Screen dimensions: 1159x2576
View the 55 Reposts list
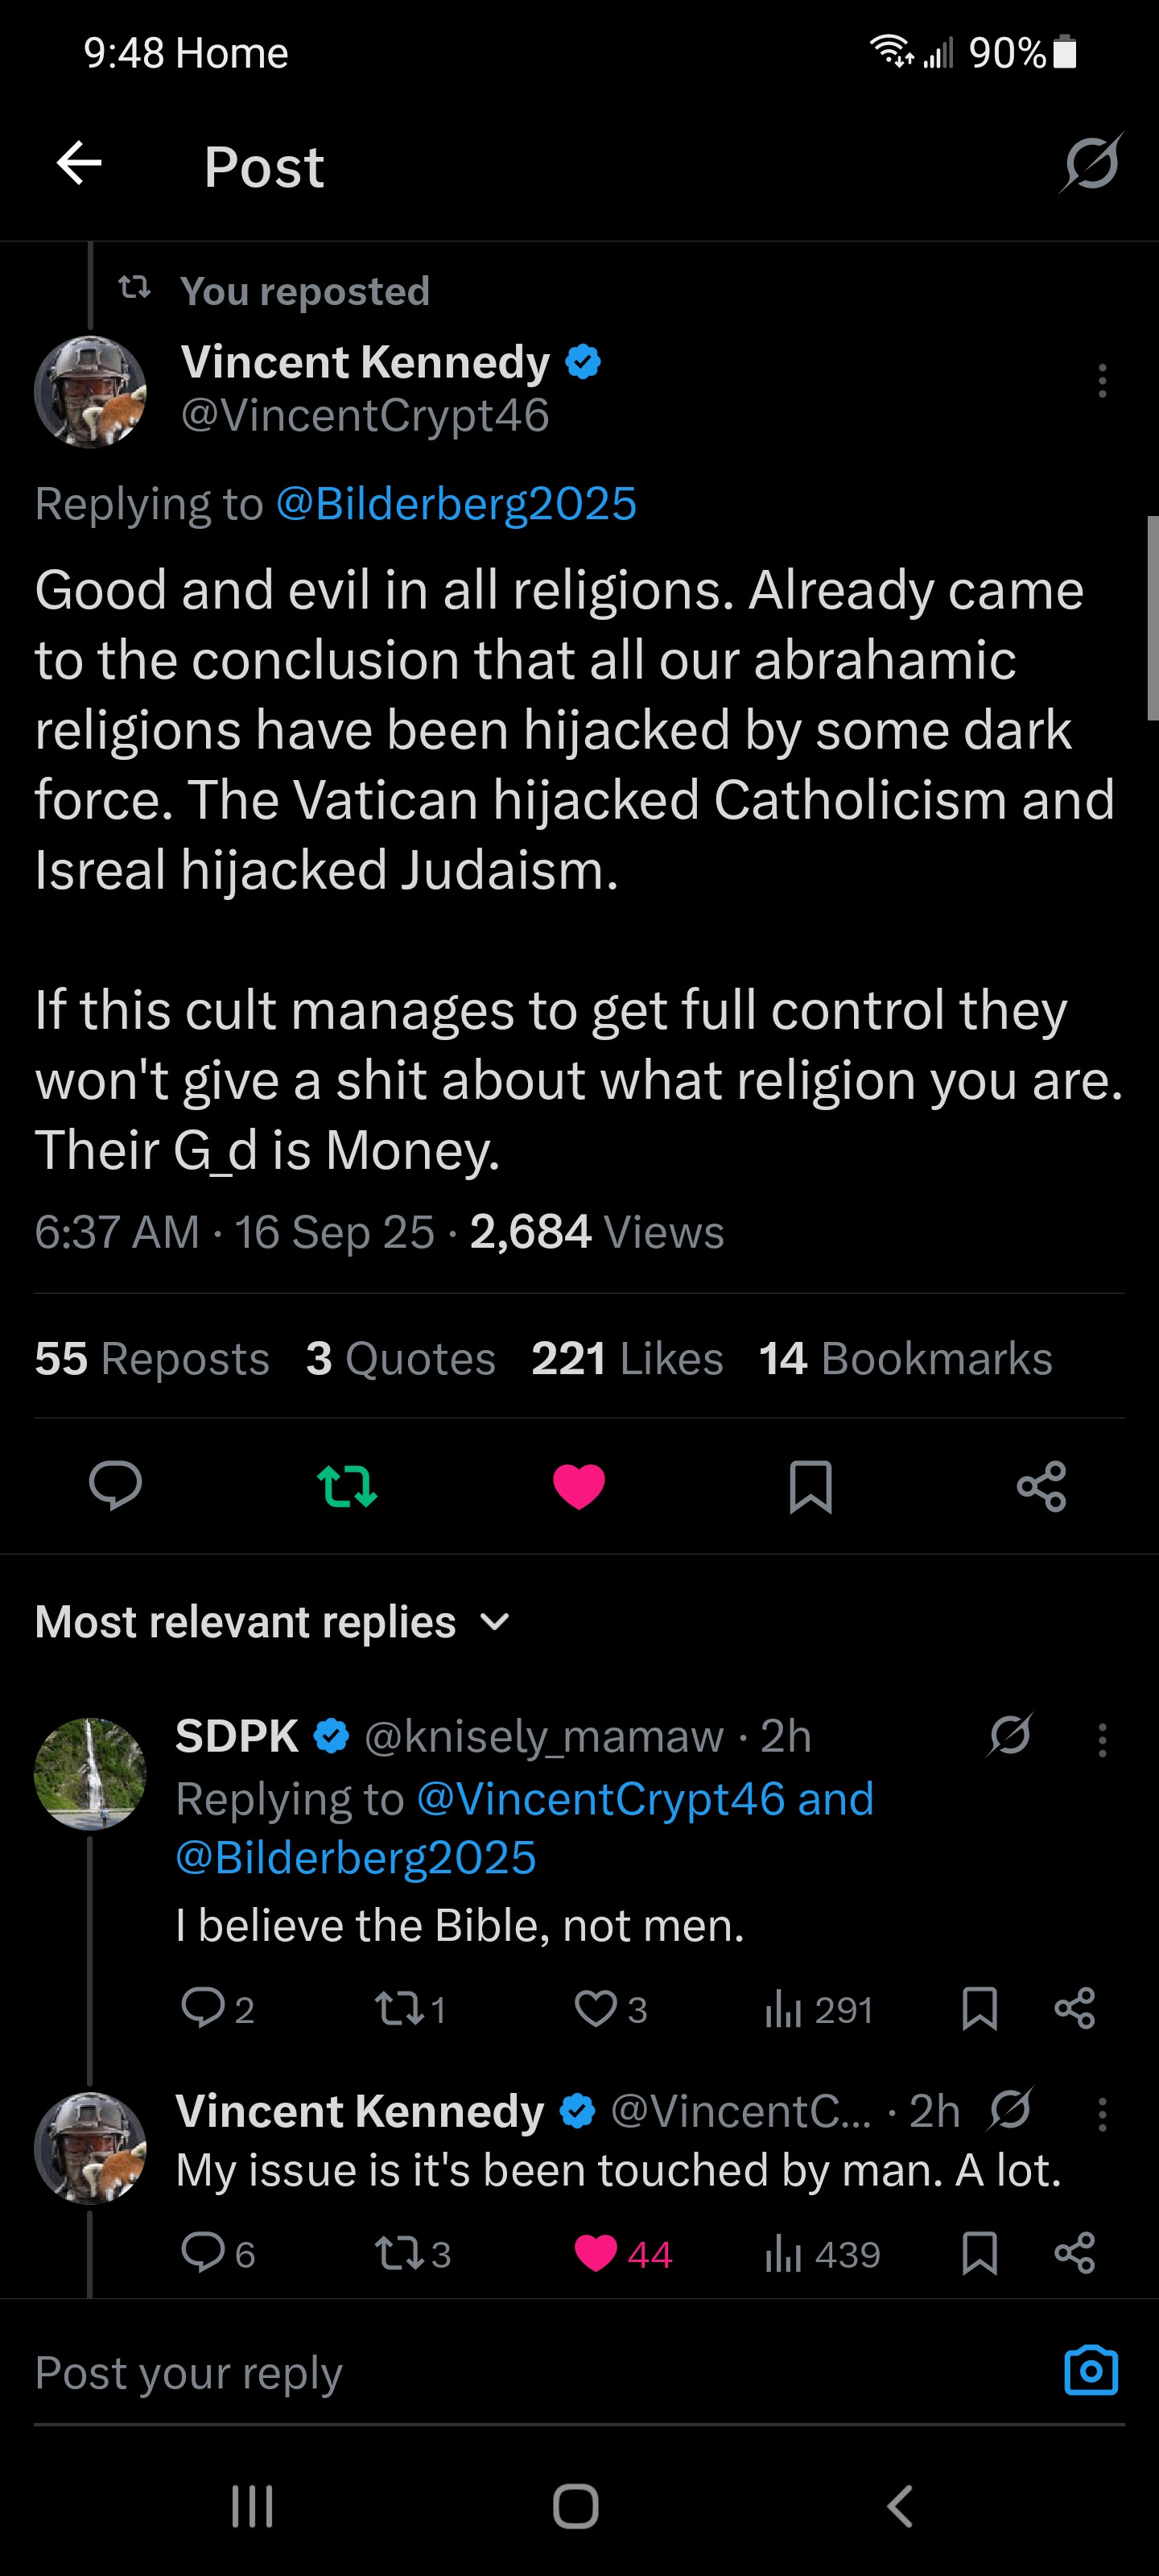tap(152, 1359)
